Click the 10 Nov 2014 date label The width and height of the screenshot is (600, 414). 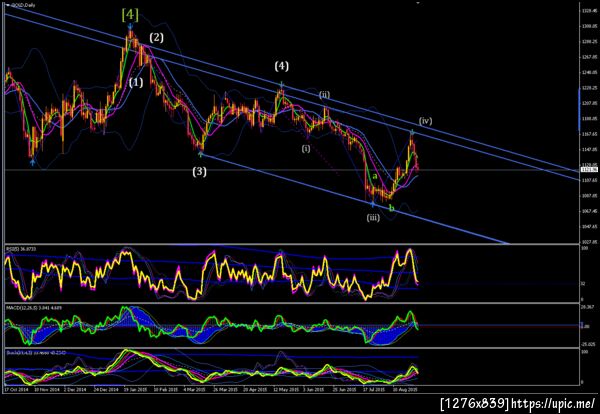pyautogui.click(x=45, y=390)
